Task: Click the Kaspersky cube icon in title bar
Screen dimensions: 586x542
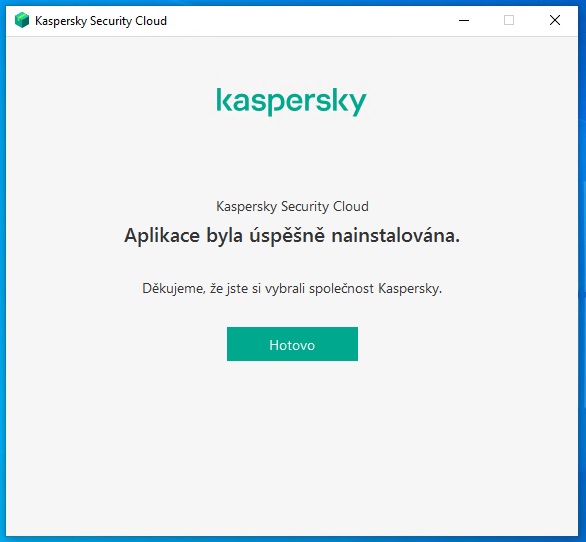Action: pyautogui.click(x=22, y=20)
